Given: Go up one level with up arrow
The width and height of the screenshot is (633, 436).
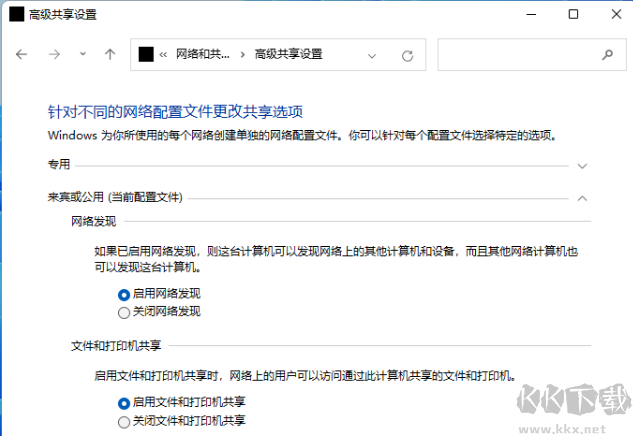Looking at the screenshot, I should (110, 54).
